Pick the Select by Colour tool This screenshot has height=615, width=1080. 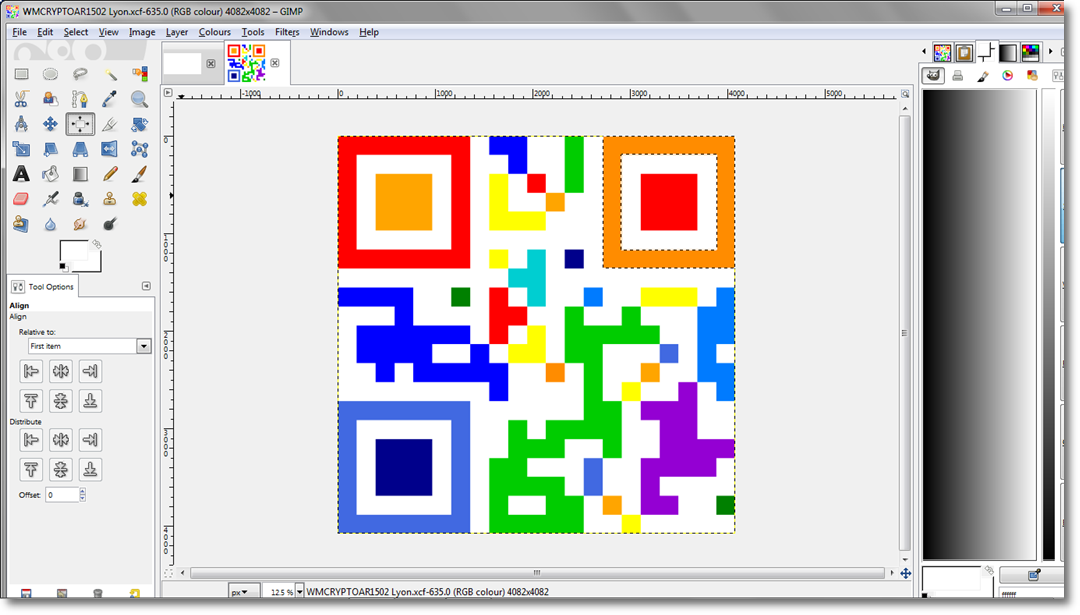coord(140,74)
